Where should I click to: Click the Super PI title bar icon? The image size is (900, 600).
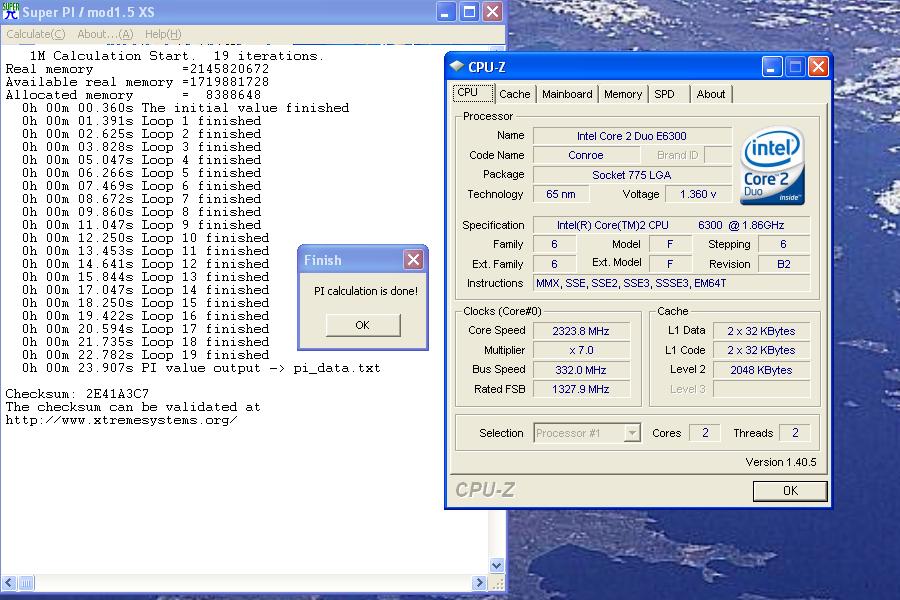coord(10,11)
